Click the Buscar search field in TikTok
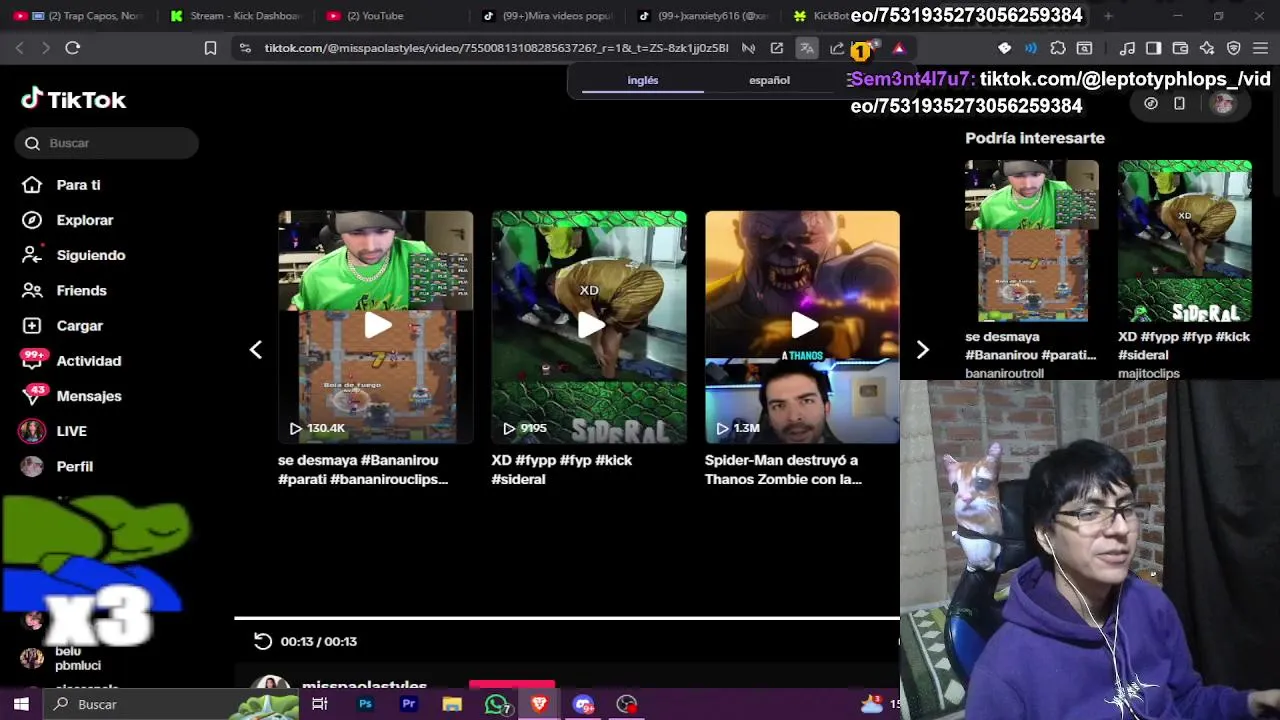 pyautogui.click(x=107, y=143)
